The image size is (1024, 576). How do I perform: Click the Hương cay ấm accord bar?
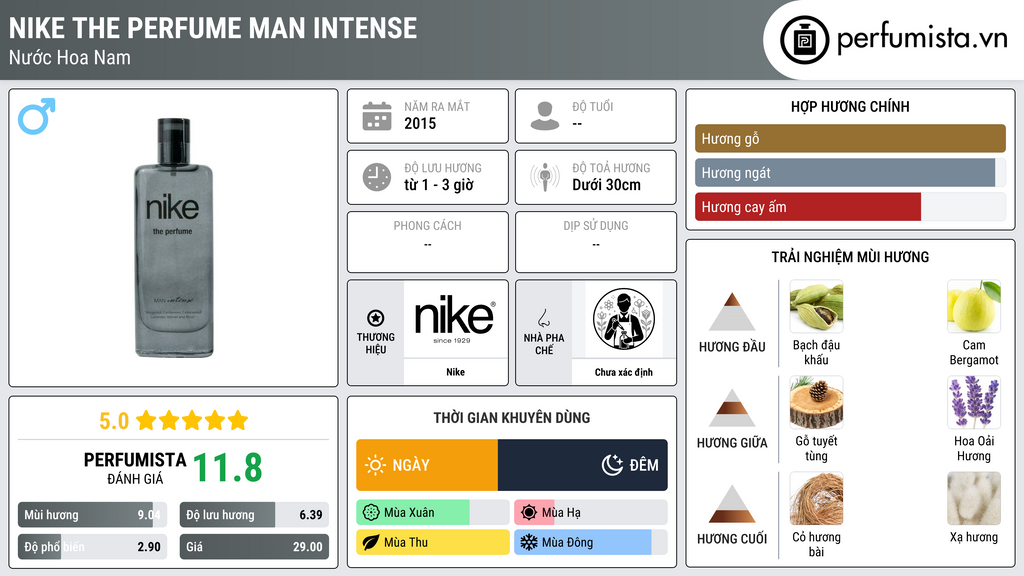pyautogui.click(x=850, y=207)
